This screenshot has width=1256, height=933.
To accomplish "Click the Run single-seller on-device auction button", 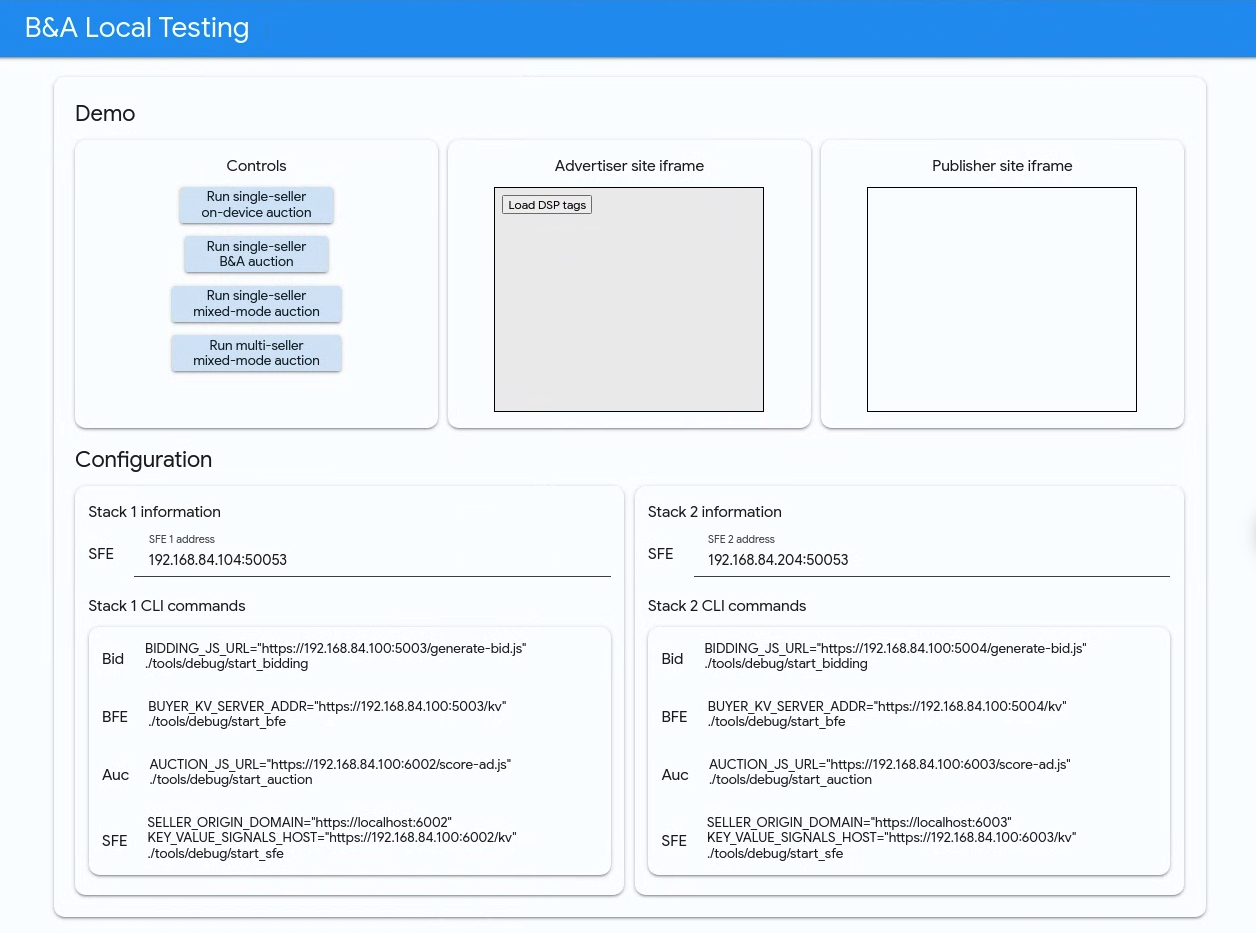I will pyautogui.click(x=256, y=204).
